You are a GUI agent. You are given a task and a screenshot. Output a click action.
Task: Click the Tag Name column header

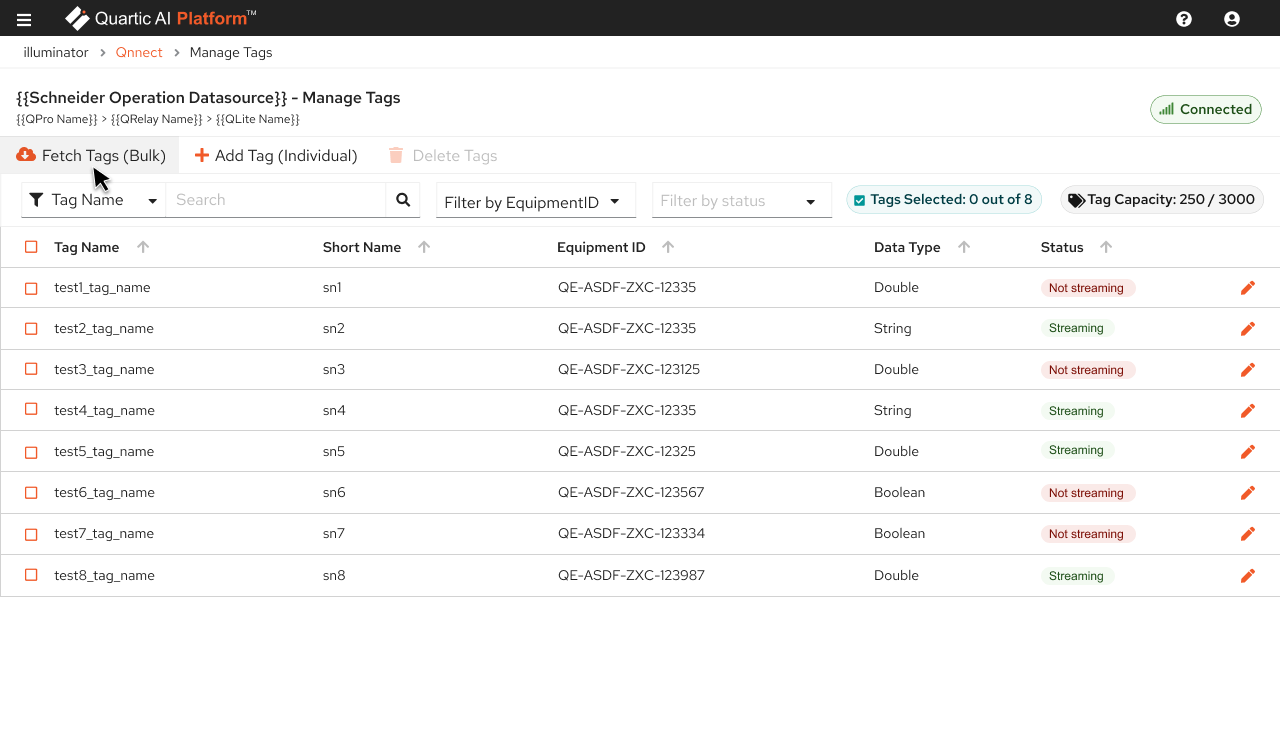[87, 247]
